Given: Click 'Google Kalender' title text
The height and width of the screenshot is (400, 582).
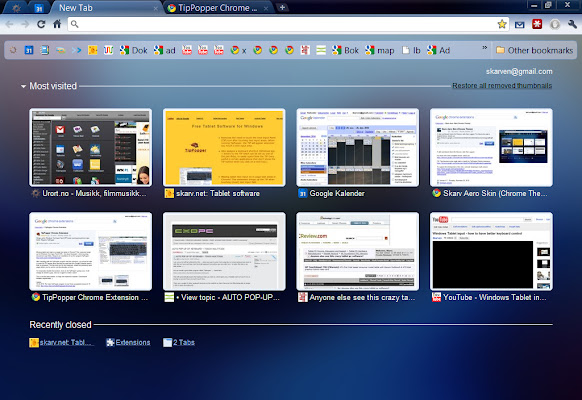Looking at the screenshot, I should tap(337, 193).
